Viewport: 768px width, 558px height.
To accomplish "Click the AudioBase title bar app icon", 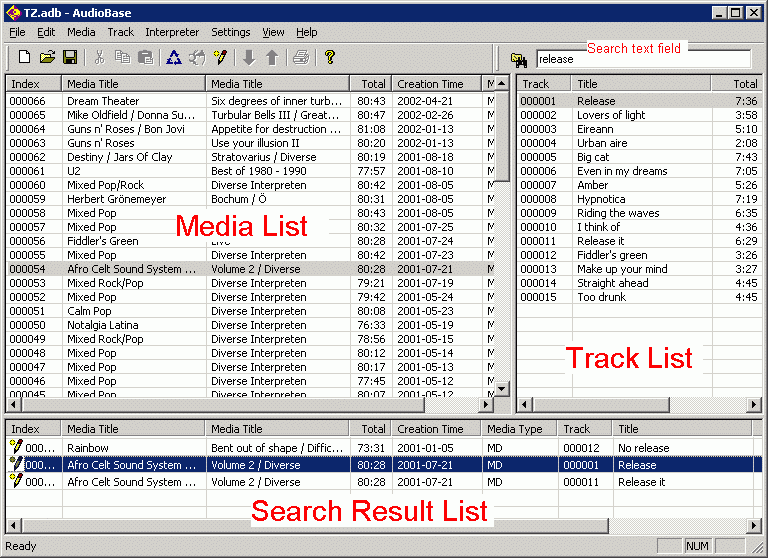I will 13,13.
